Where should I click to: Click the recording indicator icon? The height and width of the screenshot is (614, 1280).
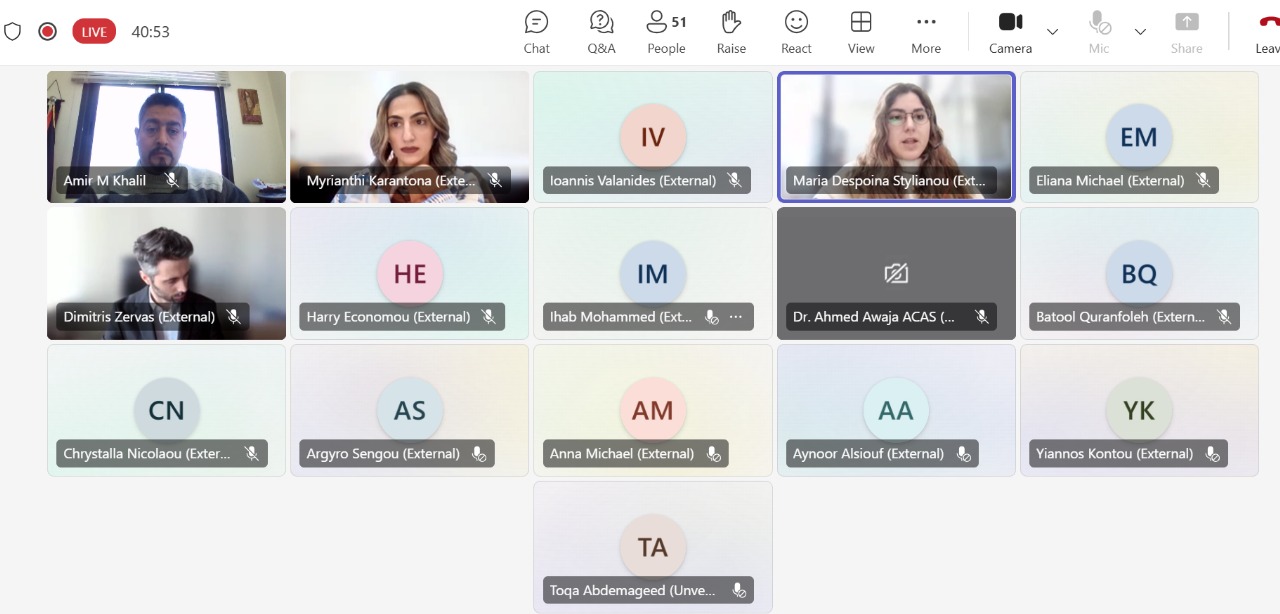point(47,32)
